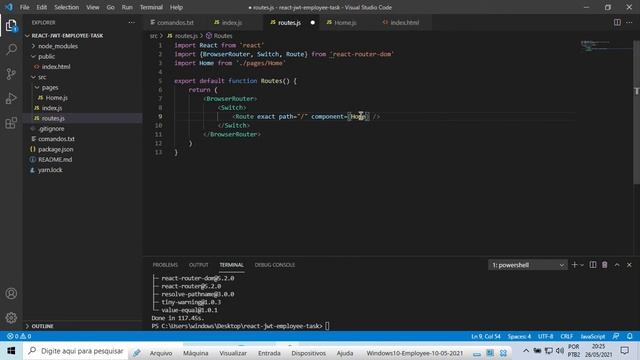The image size is (640, 360).
Task: Open the Extensions view
Action: (x=11, y=122)
